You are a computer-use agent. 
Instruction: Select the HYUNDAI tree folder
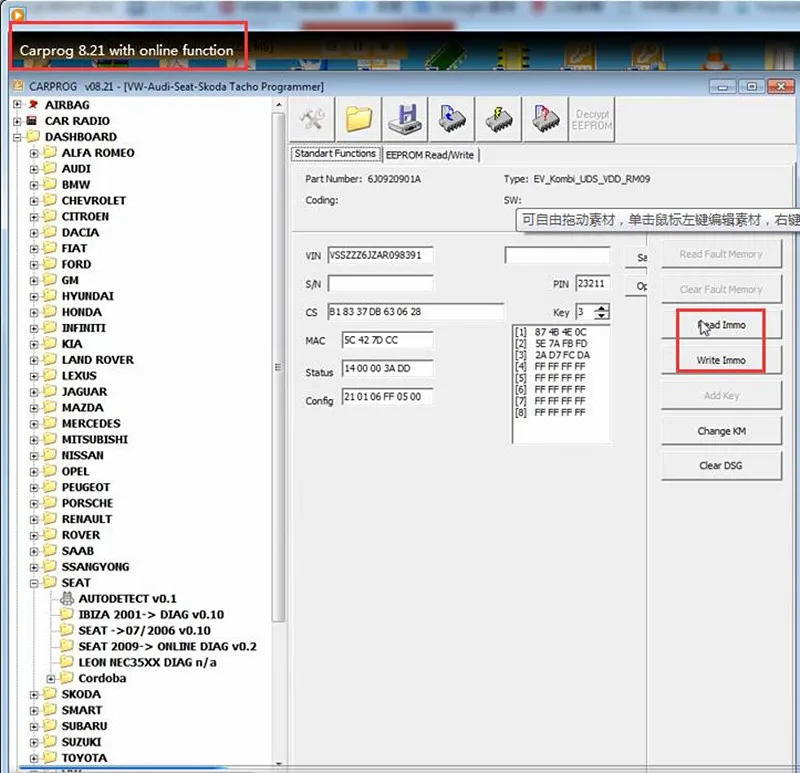tap(88, 296)
